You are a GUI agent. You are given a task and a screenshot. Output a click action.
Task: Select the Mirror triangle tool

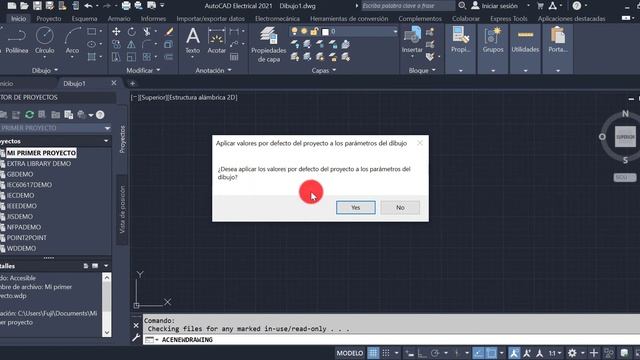coord(131,44)
